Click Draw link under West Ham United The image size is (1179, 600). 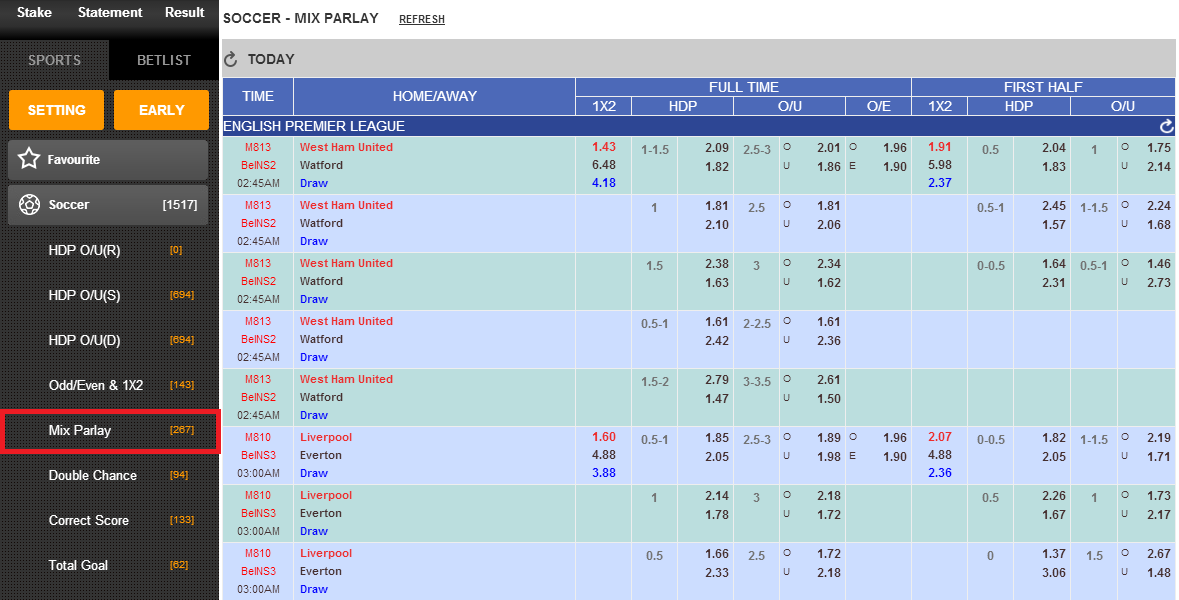(x=314, y=183)
